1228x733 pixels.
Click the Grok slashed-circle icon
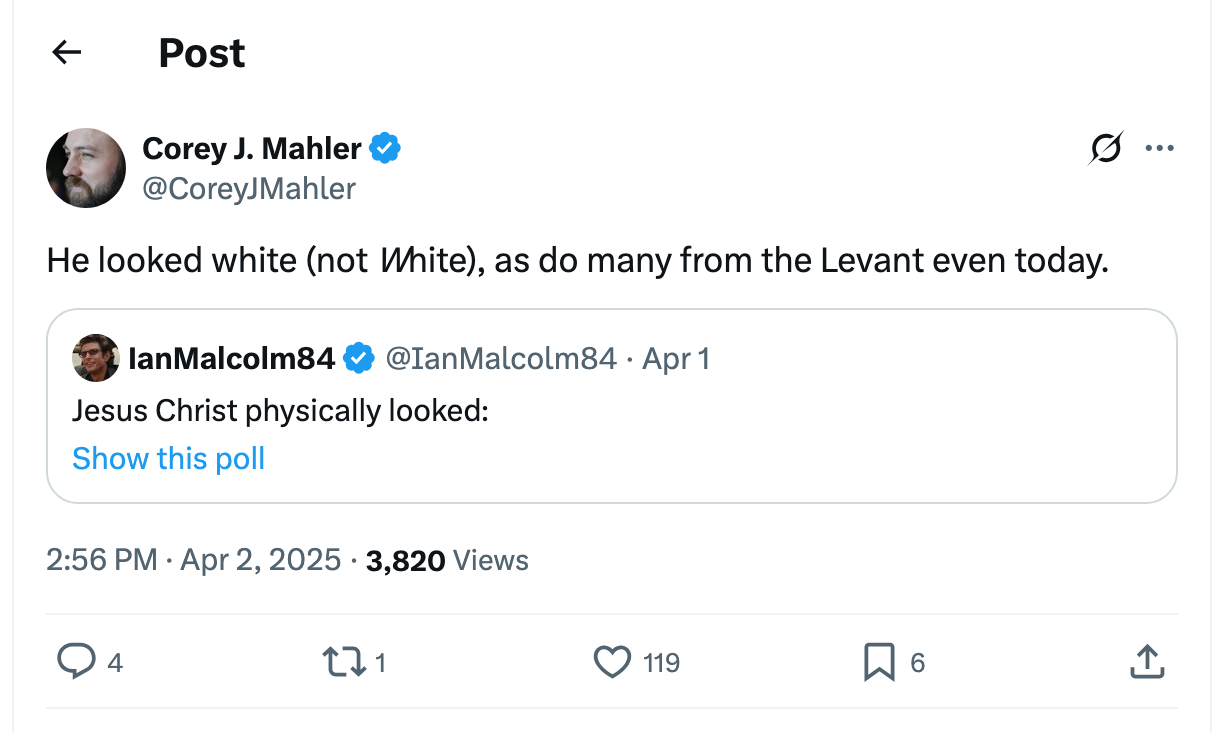tap(1106, 149)
